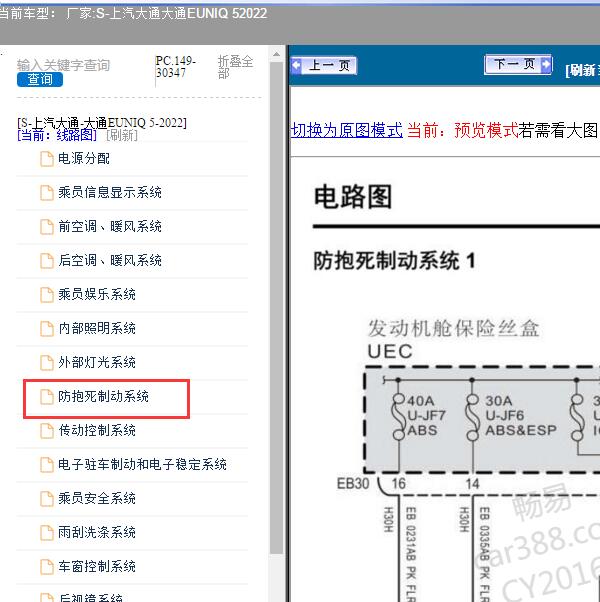Go to next page with 下一页
This screenshot has width=600, height=602.
(x=518, y=64)
